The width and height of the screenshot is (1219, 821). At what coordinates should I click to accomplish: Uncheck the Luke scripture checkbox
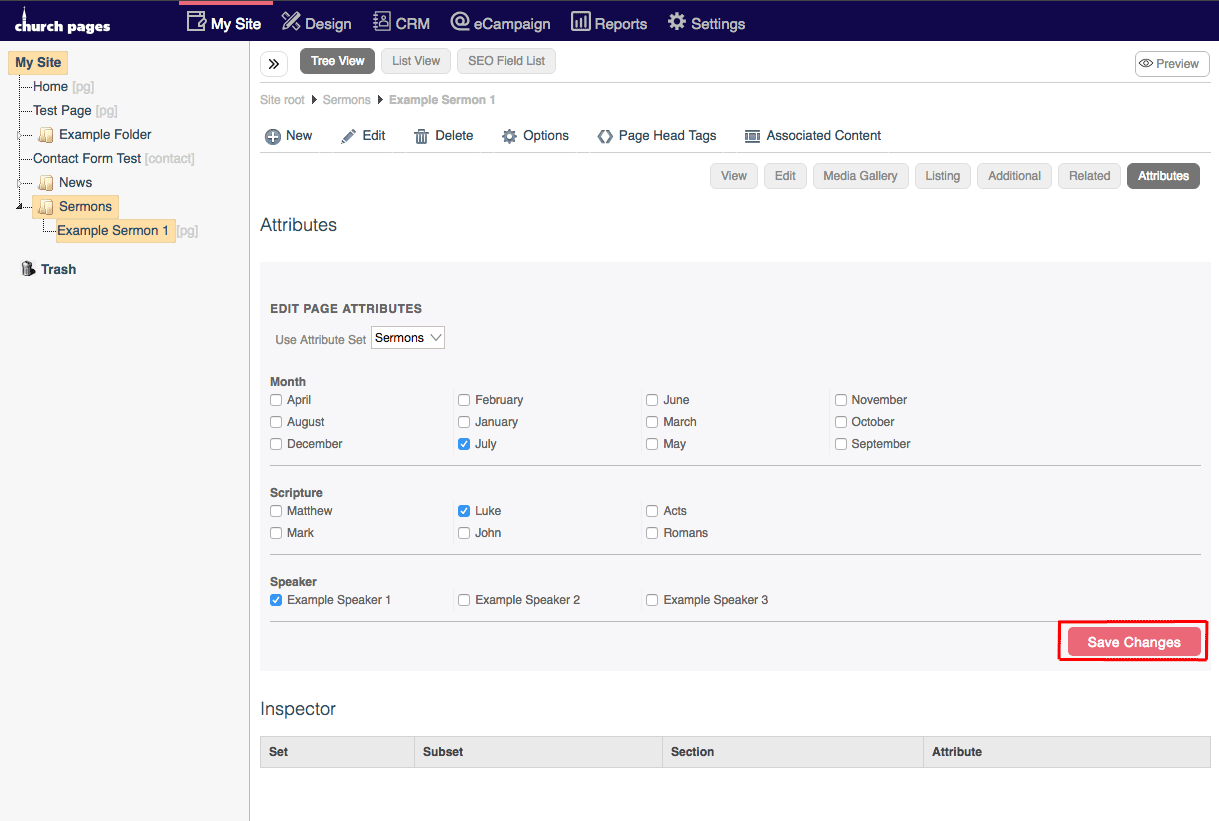pos(464,511)
